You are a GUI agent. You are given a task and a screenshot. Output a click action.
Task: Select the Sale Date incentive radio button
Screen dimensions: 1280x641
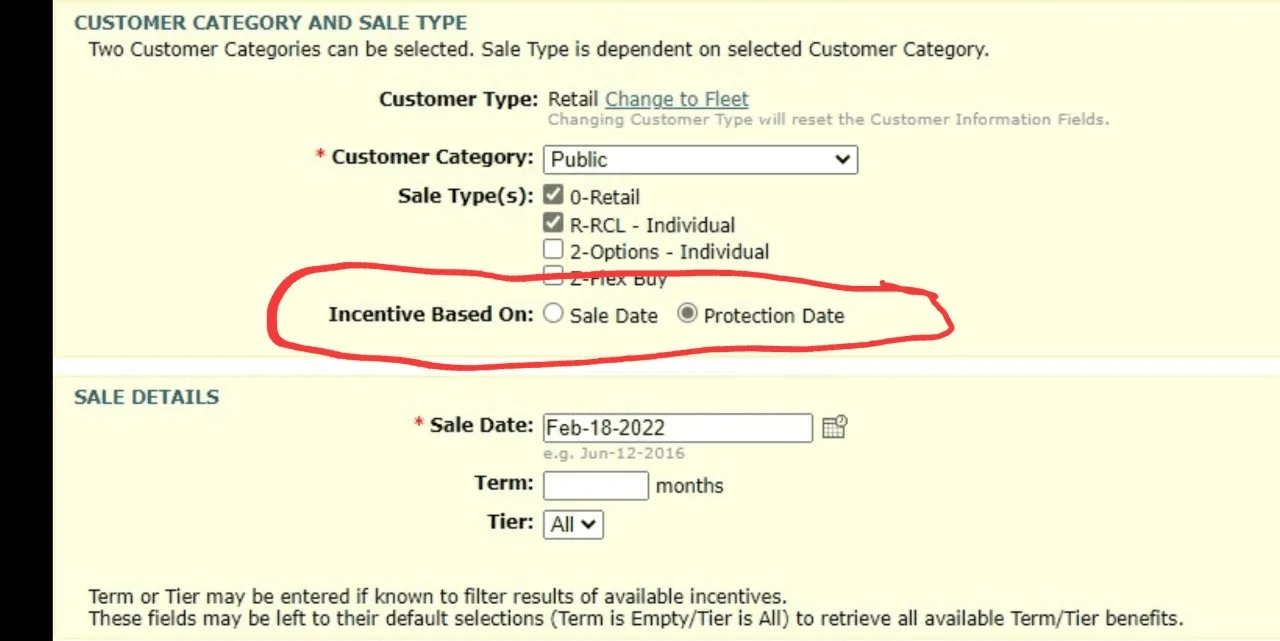pyautogui.click(x=553, y=314)
